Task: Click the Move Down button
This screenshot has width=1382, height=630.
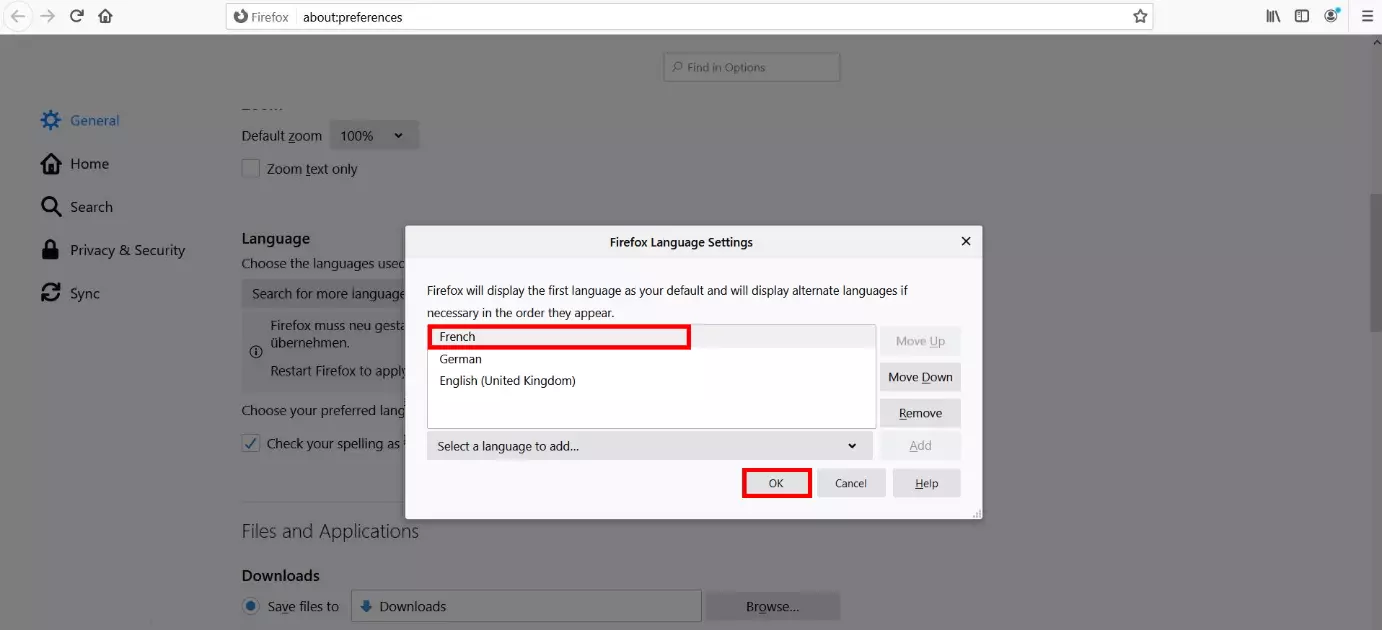Action: click(920, 377)
